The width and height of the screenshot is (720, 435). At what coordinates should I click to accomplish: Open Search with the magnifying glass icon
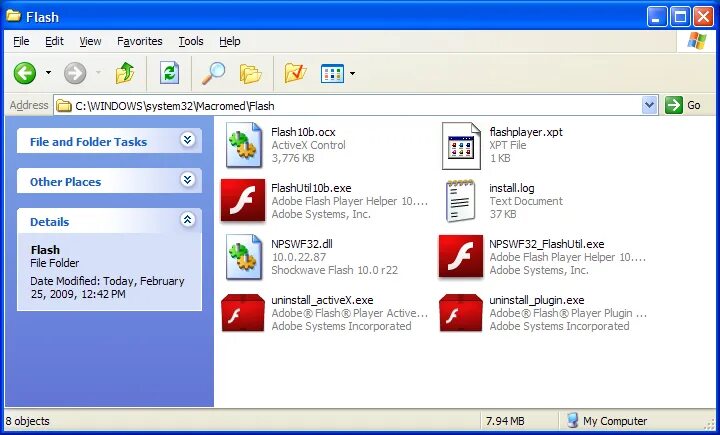(214, 73)
